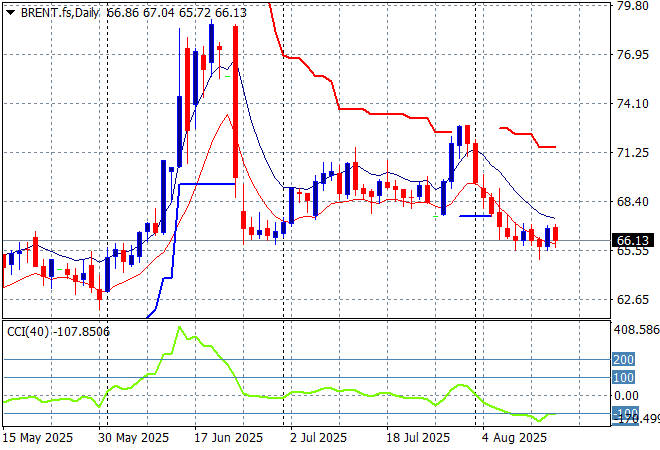This screenshot has width=660, height=450.
Task: Select the blue 200 level tag
Action: 624,359
